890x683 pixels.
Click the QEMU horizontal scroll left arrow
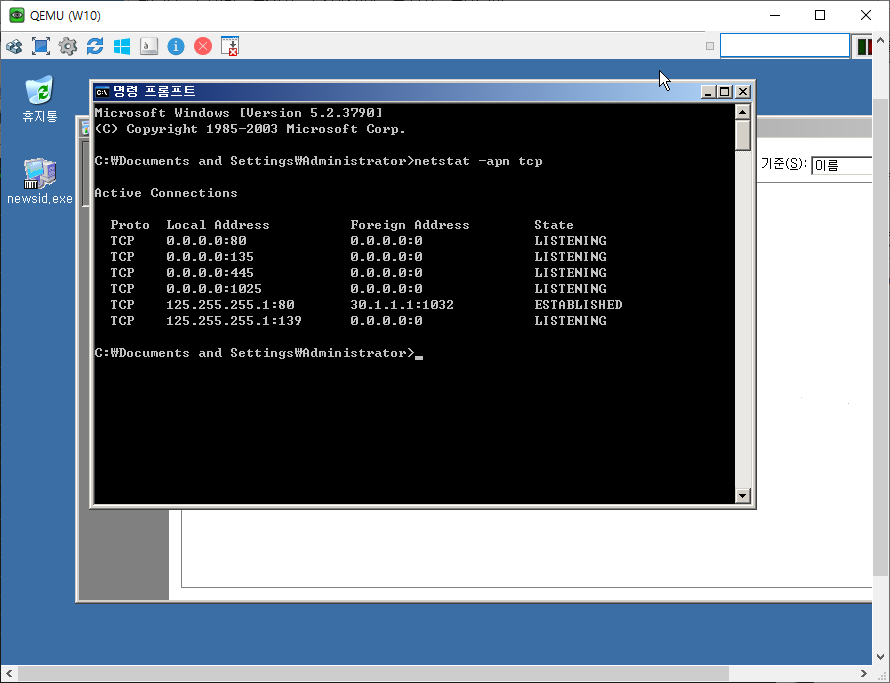pyautogui.click(x=9, y=673)
